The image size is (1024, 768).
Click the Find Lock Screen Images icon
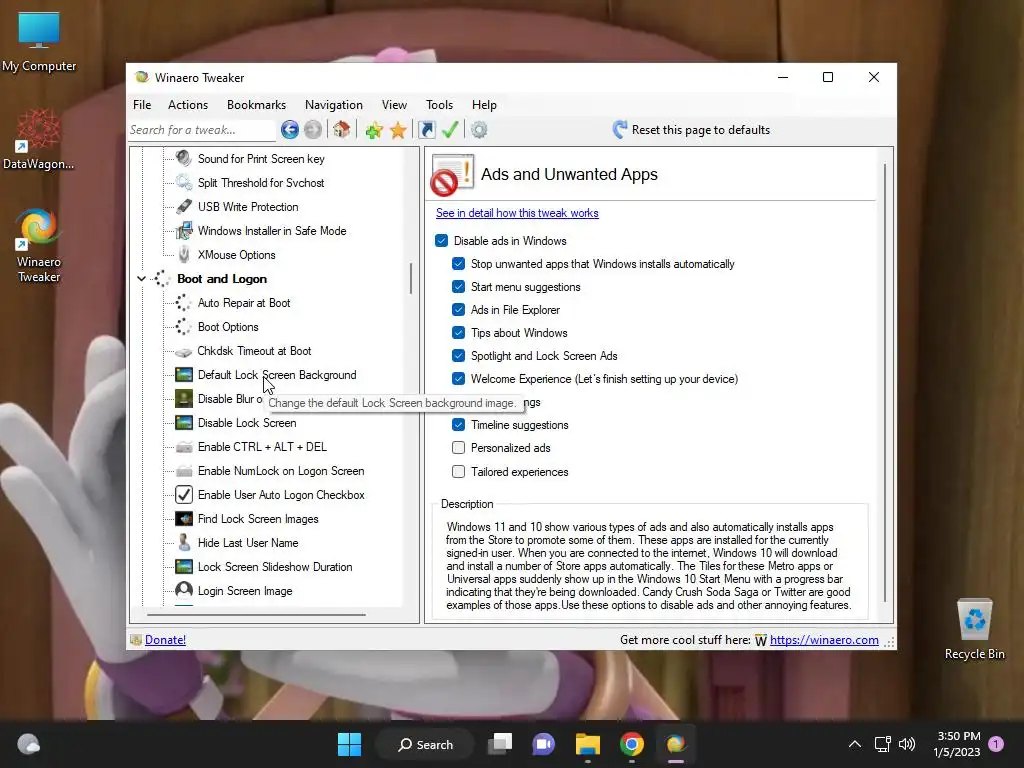(184, 519)
